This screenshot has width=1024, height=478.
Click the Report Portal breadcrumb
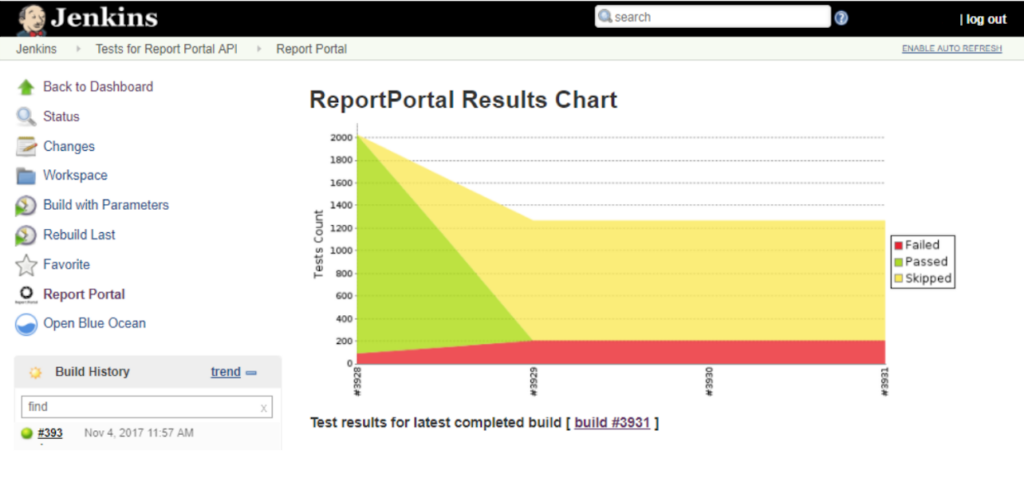(x=312, y=49)
